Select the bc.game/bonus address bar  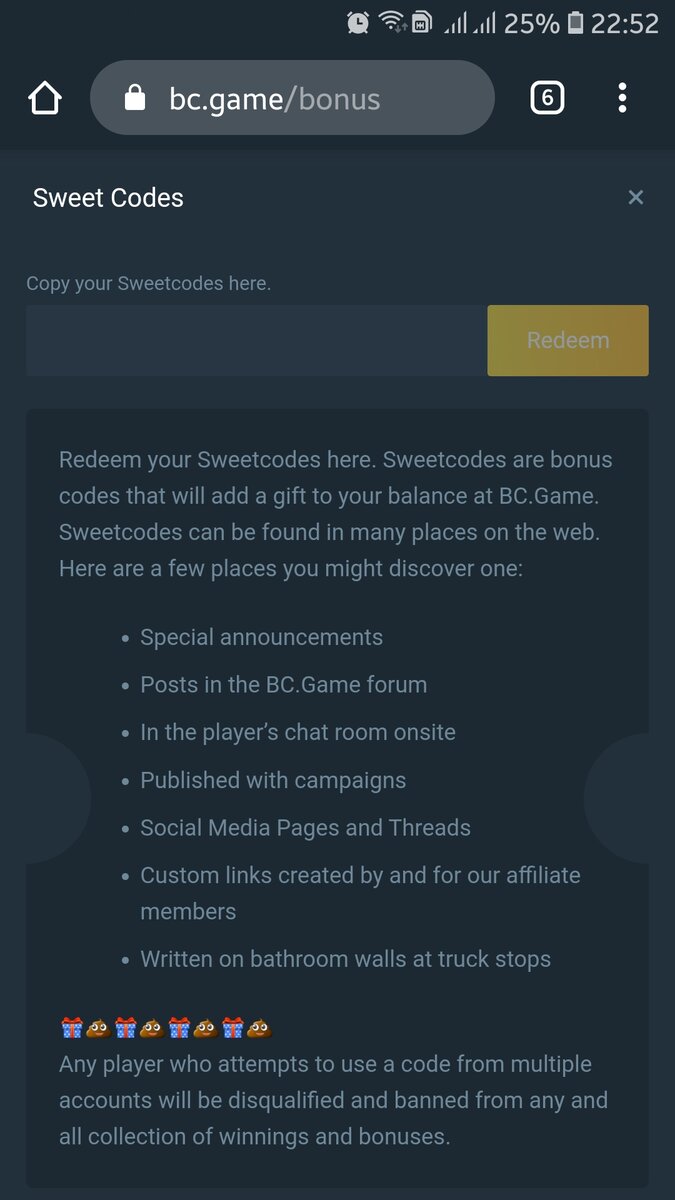292,98
